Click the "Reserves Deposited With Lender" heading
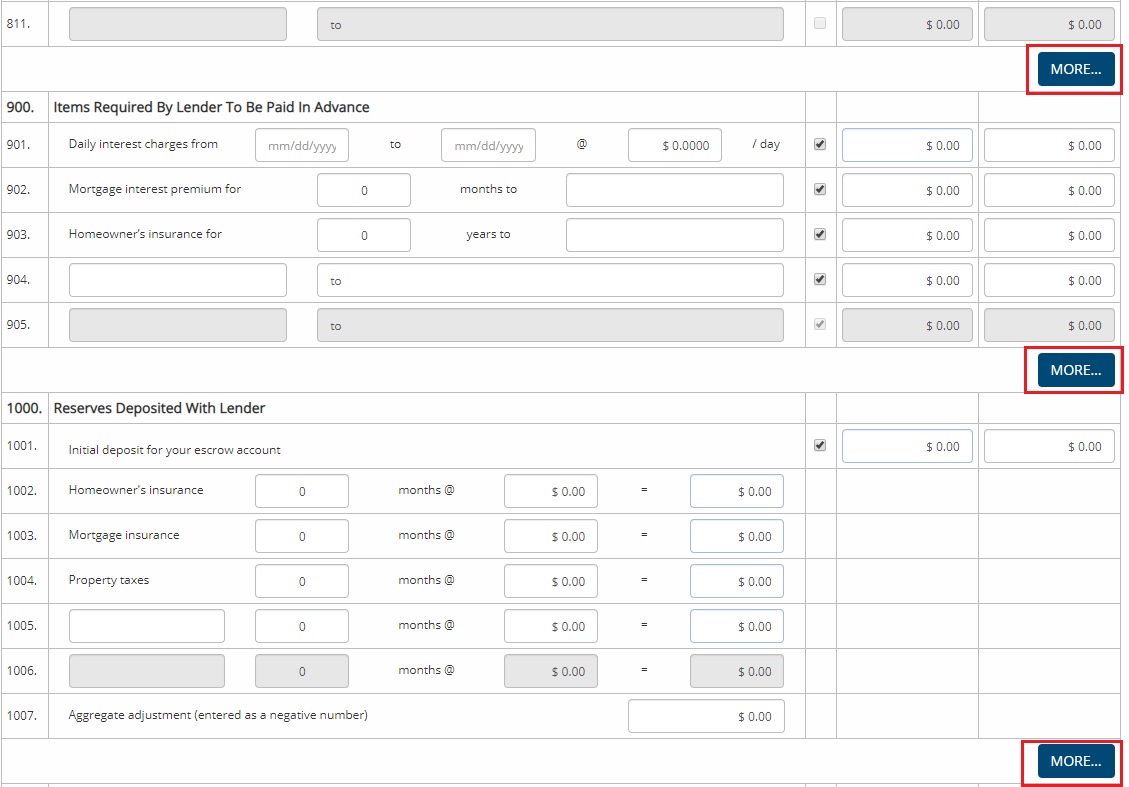1129x787 pixels. pyautogui.click(x=159, y=408)
